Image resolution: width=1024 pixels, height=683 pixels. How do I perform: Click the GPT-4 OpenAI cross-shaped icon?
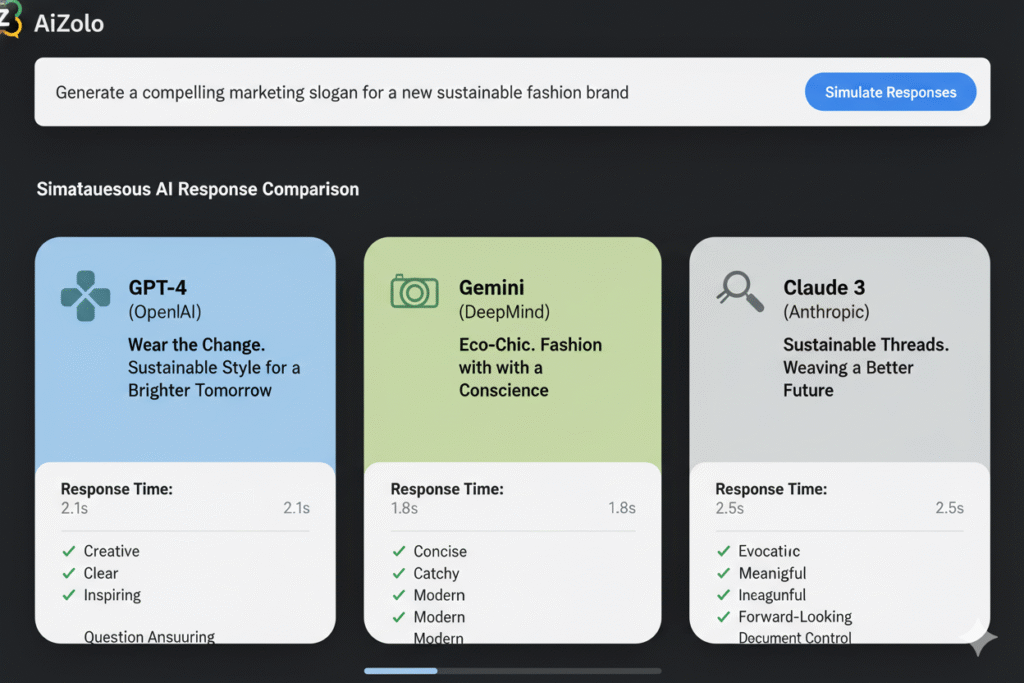[x=85, y=296]
